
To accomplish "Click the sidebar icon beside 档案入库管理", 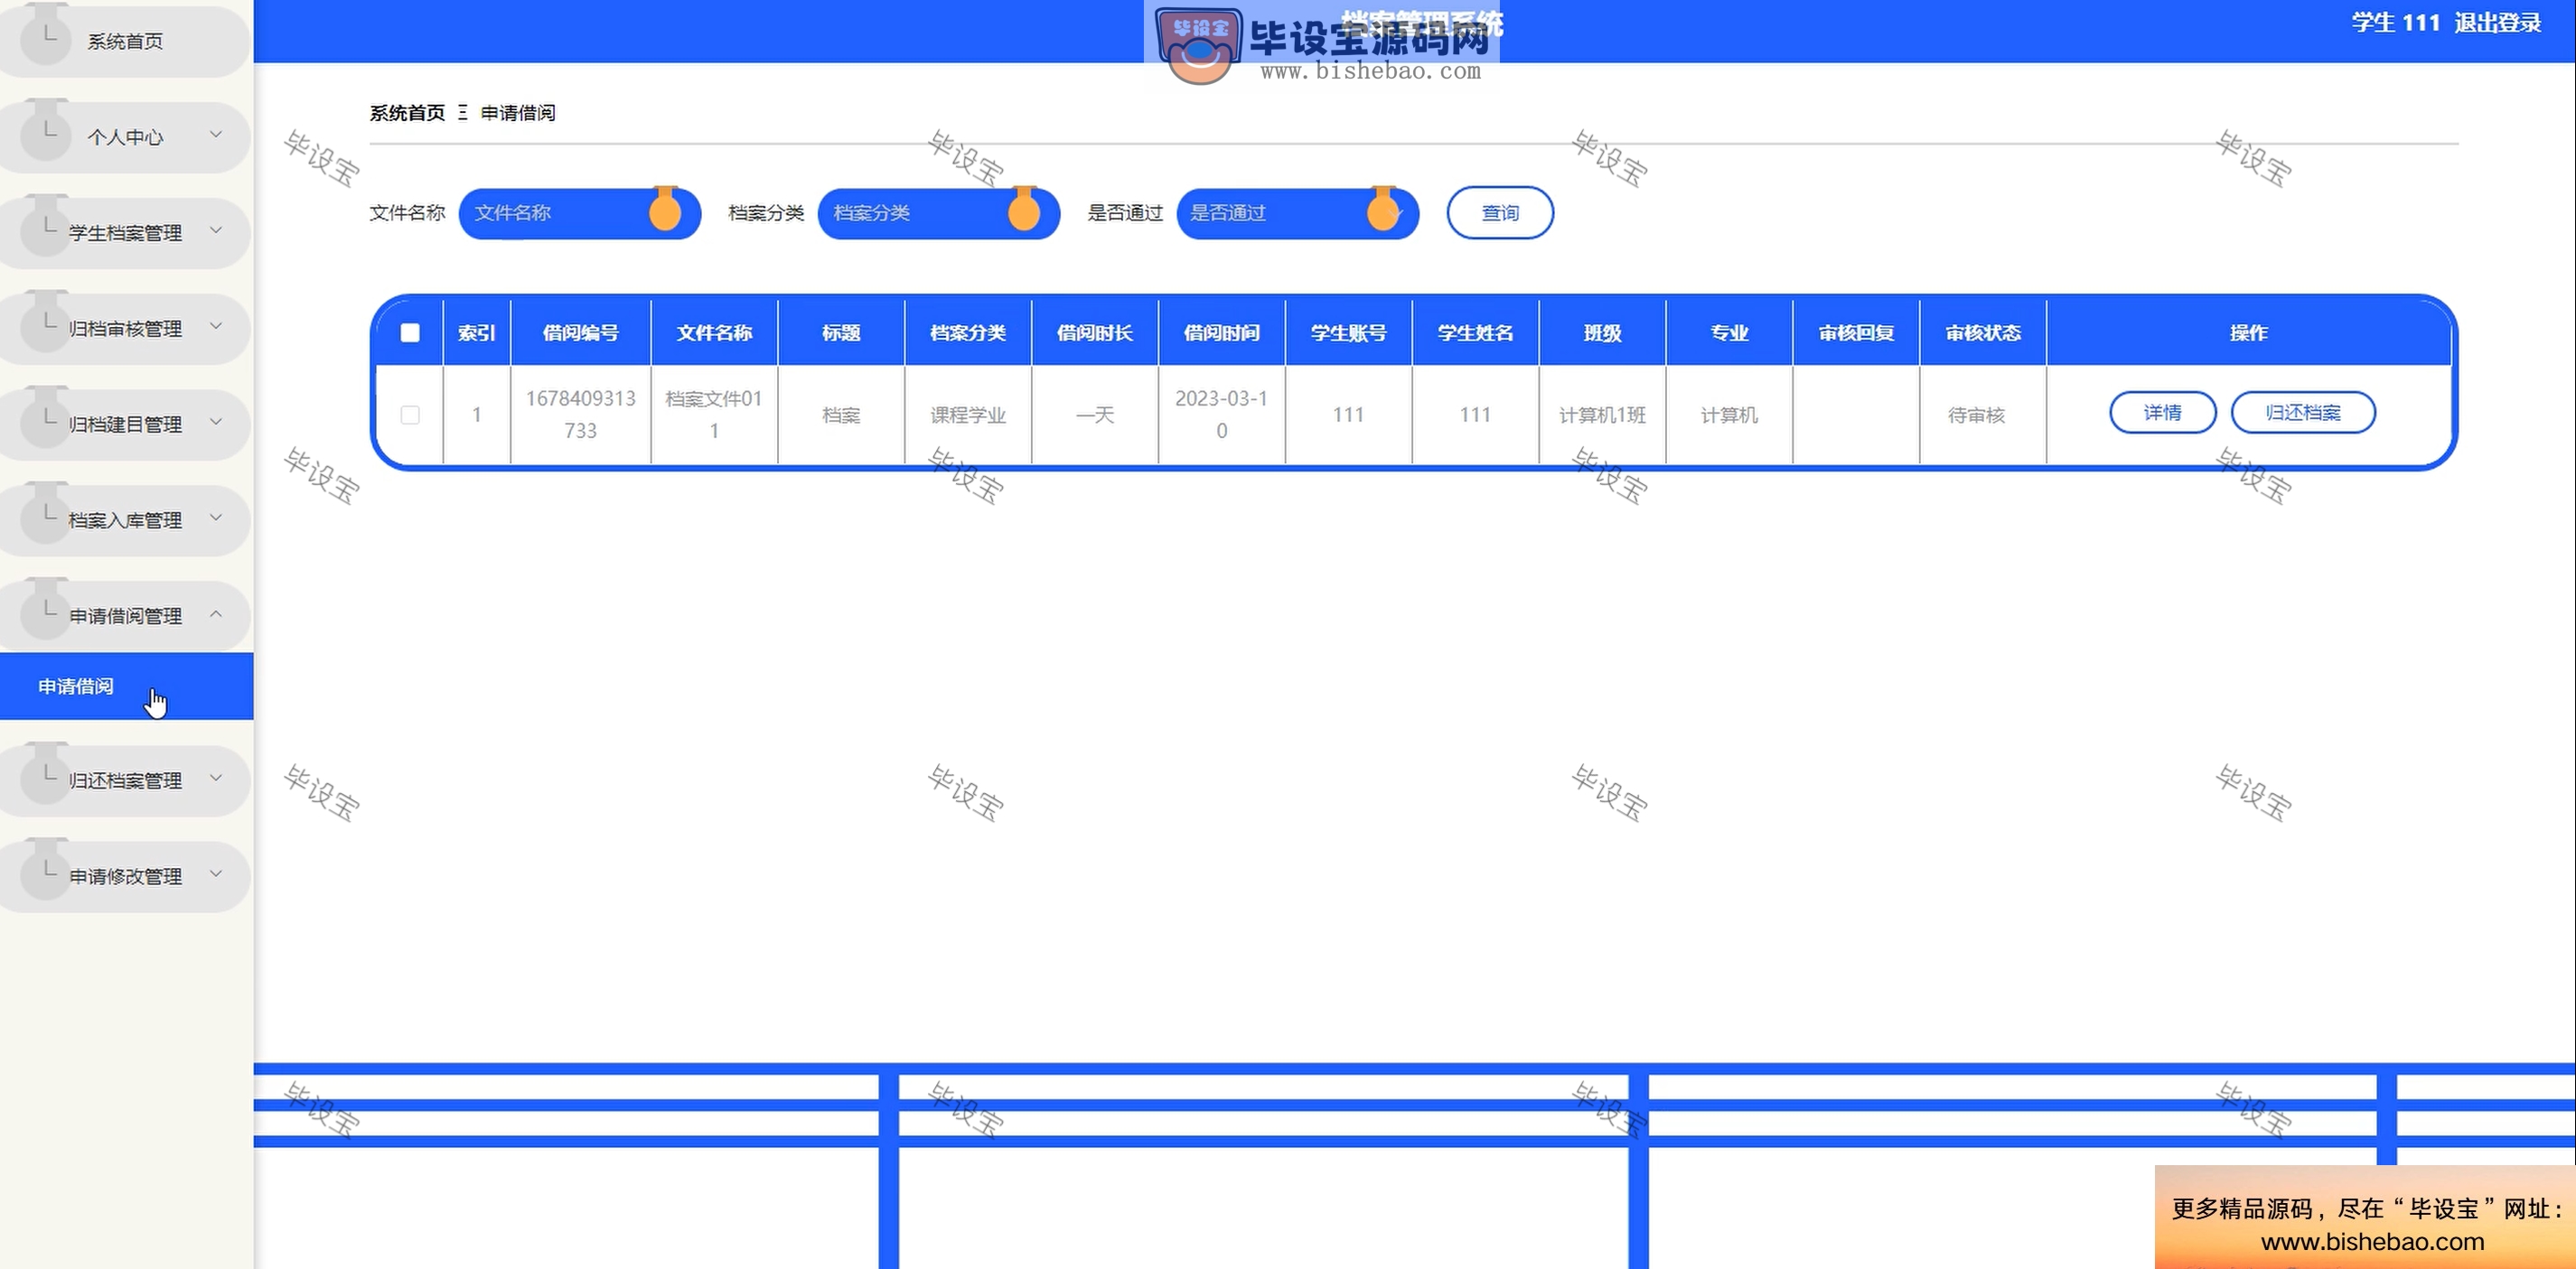I will (46, 515).
